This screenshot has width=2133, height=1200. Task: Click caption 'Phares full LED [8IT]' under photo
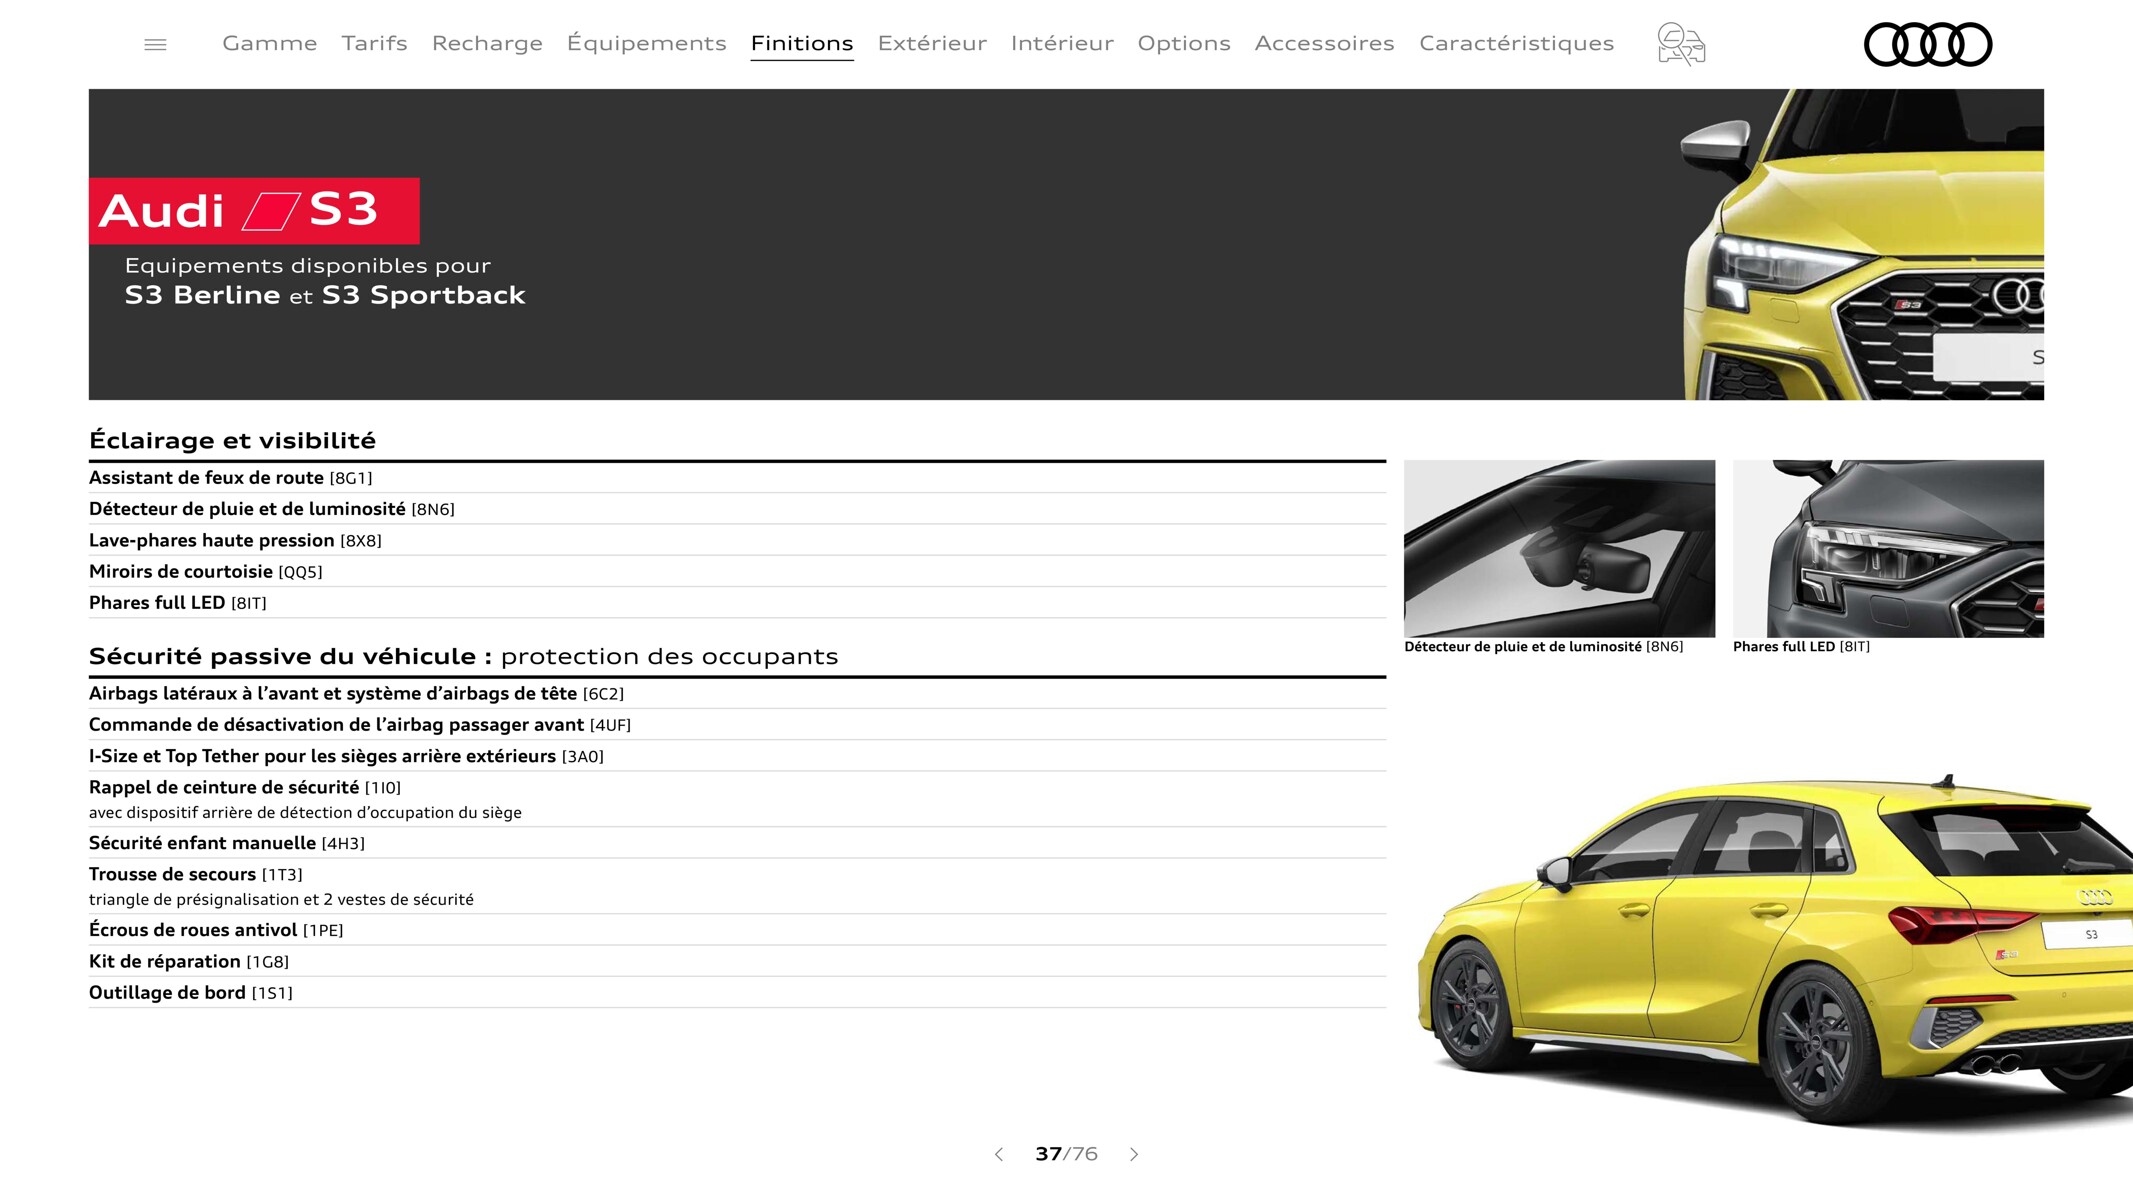[1801, 647]
